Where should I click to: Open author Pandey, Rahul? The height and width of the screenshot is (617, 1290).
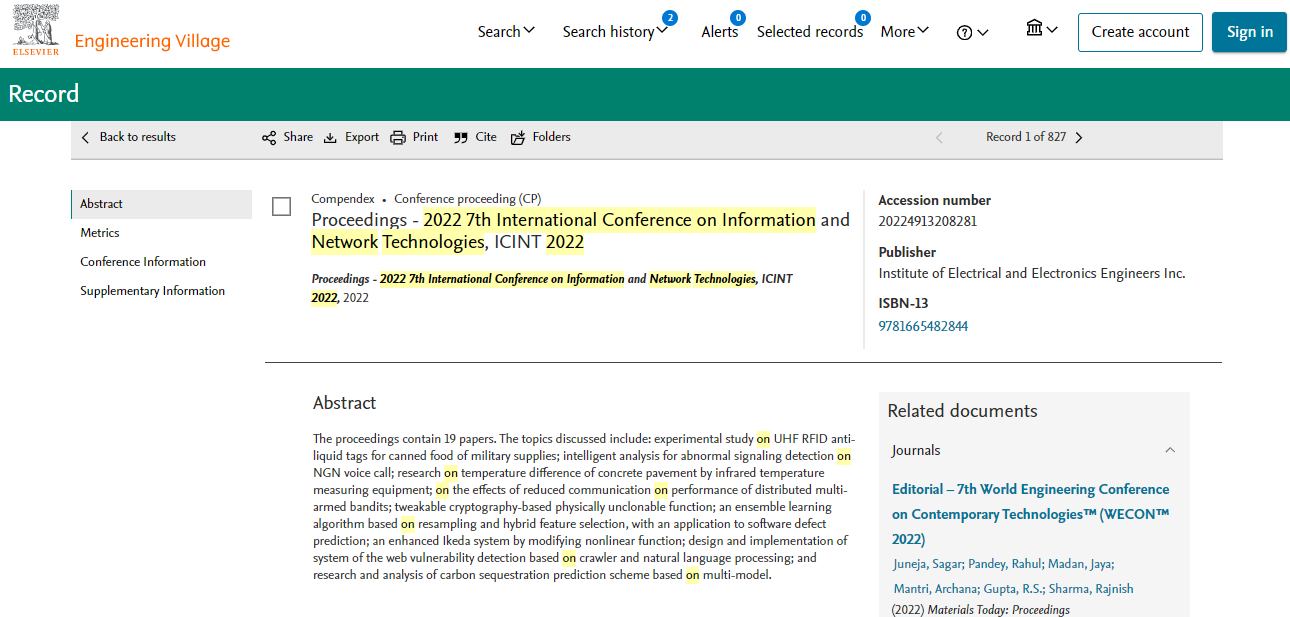[1004, 564]
